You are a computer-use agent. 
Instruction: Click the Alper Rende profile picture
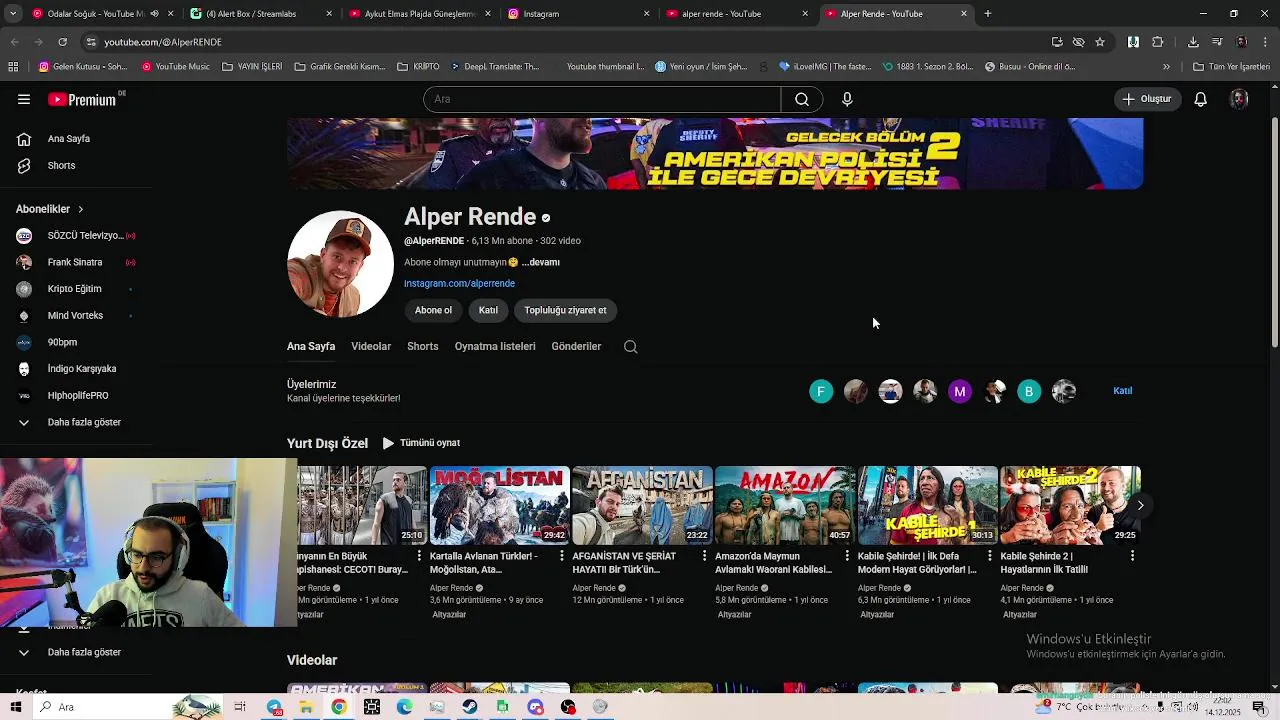pyautogui.click(x=340, y=263)
